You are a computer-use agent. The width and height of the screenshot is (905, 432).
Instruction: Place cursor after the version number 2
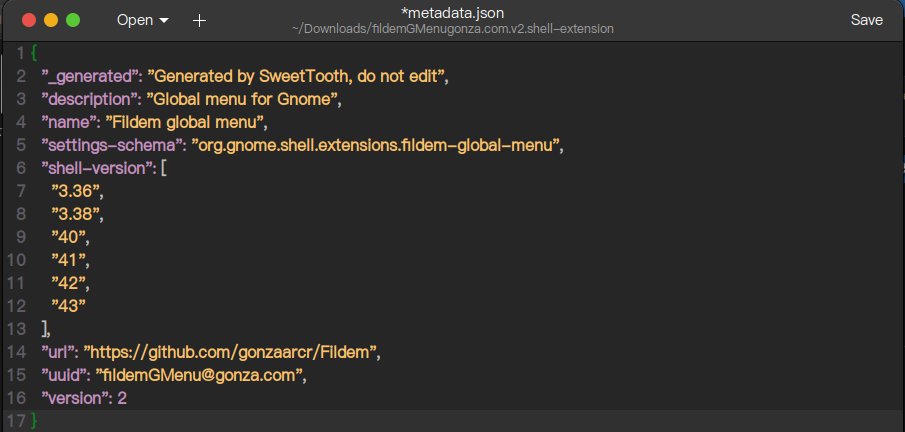click(x=128, y=398)
